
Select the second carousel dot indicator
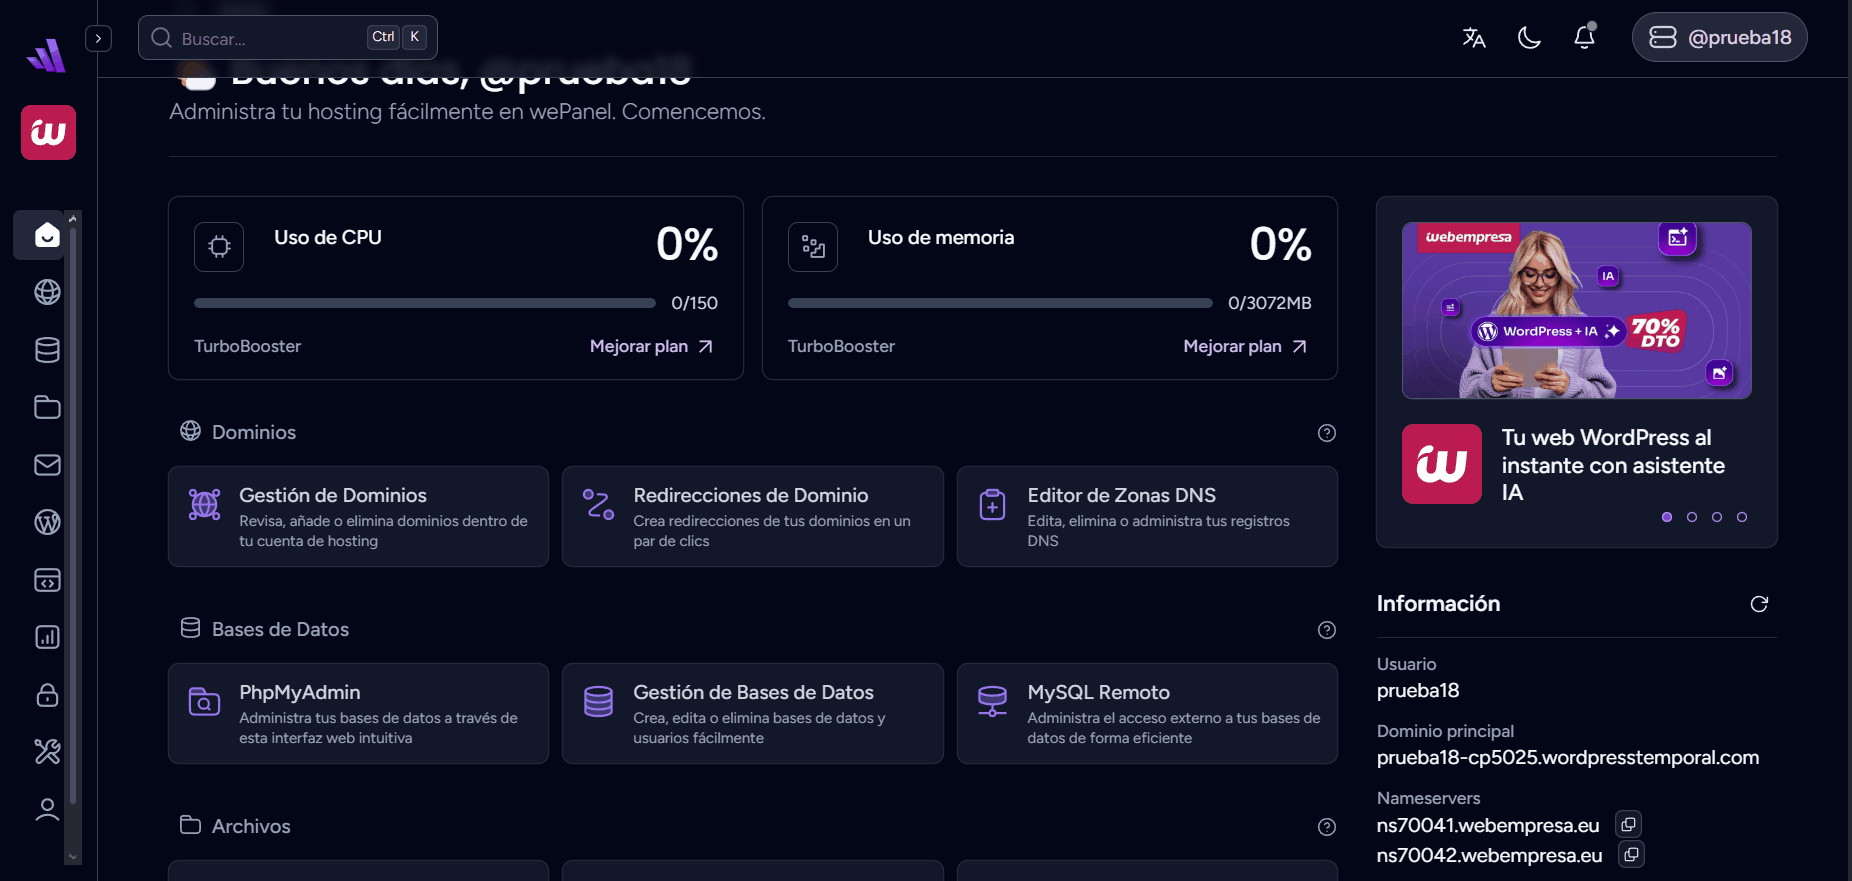point(1692,517)
